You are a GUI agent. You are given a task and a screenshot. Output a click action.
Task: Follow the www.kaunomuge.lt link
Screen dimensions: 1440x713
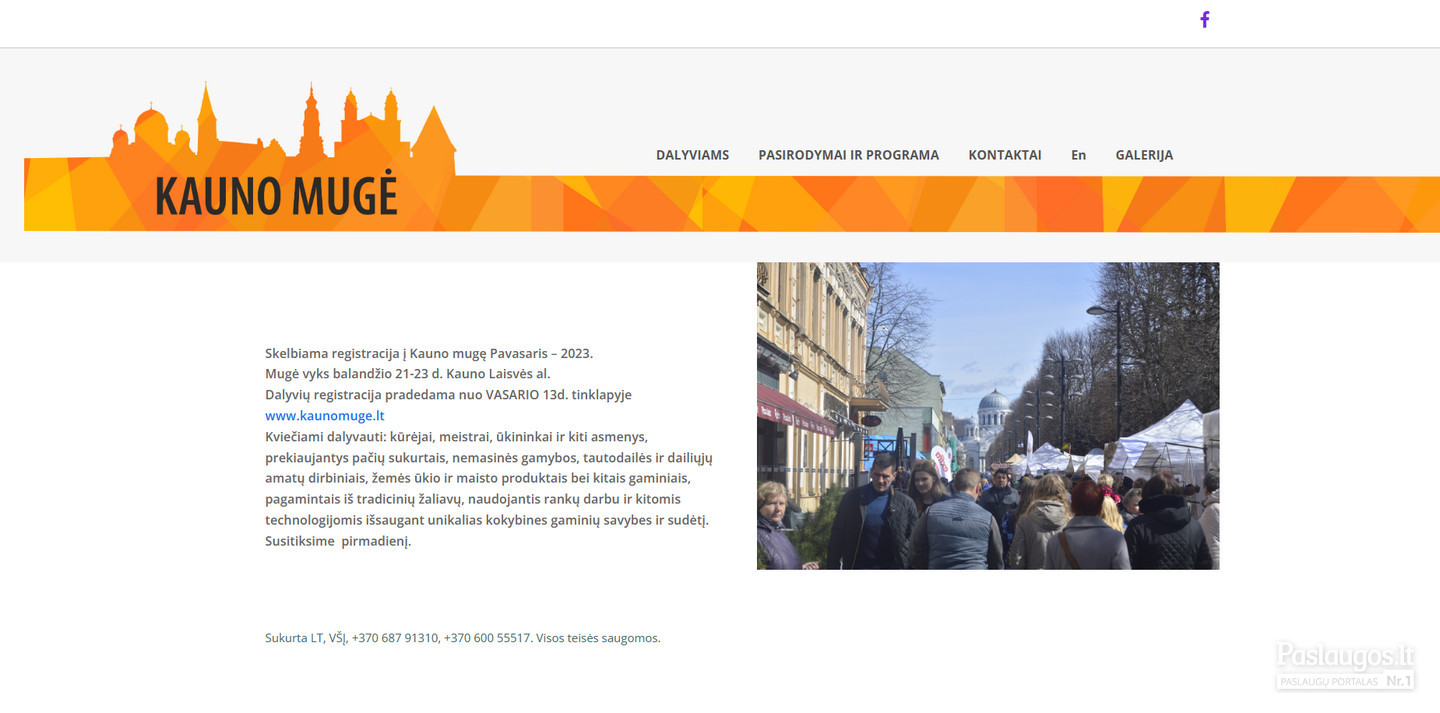pyautogui.click(x=325, y=416)
